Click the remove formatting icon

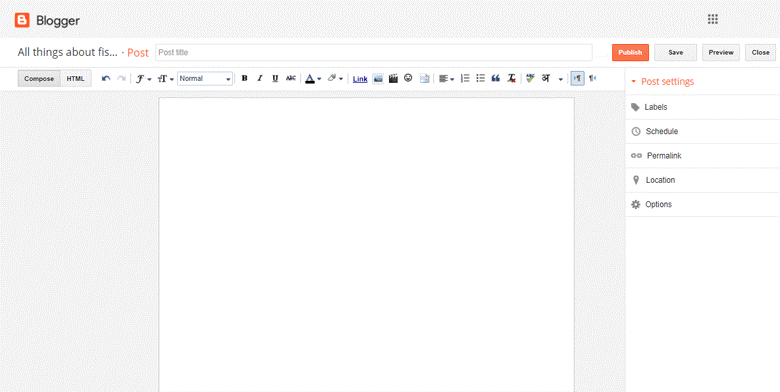(x=511, y=79)
